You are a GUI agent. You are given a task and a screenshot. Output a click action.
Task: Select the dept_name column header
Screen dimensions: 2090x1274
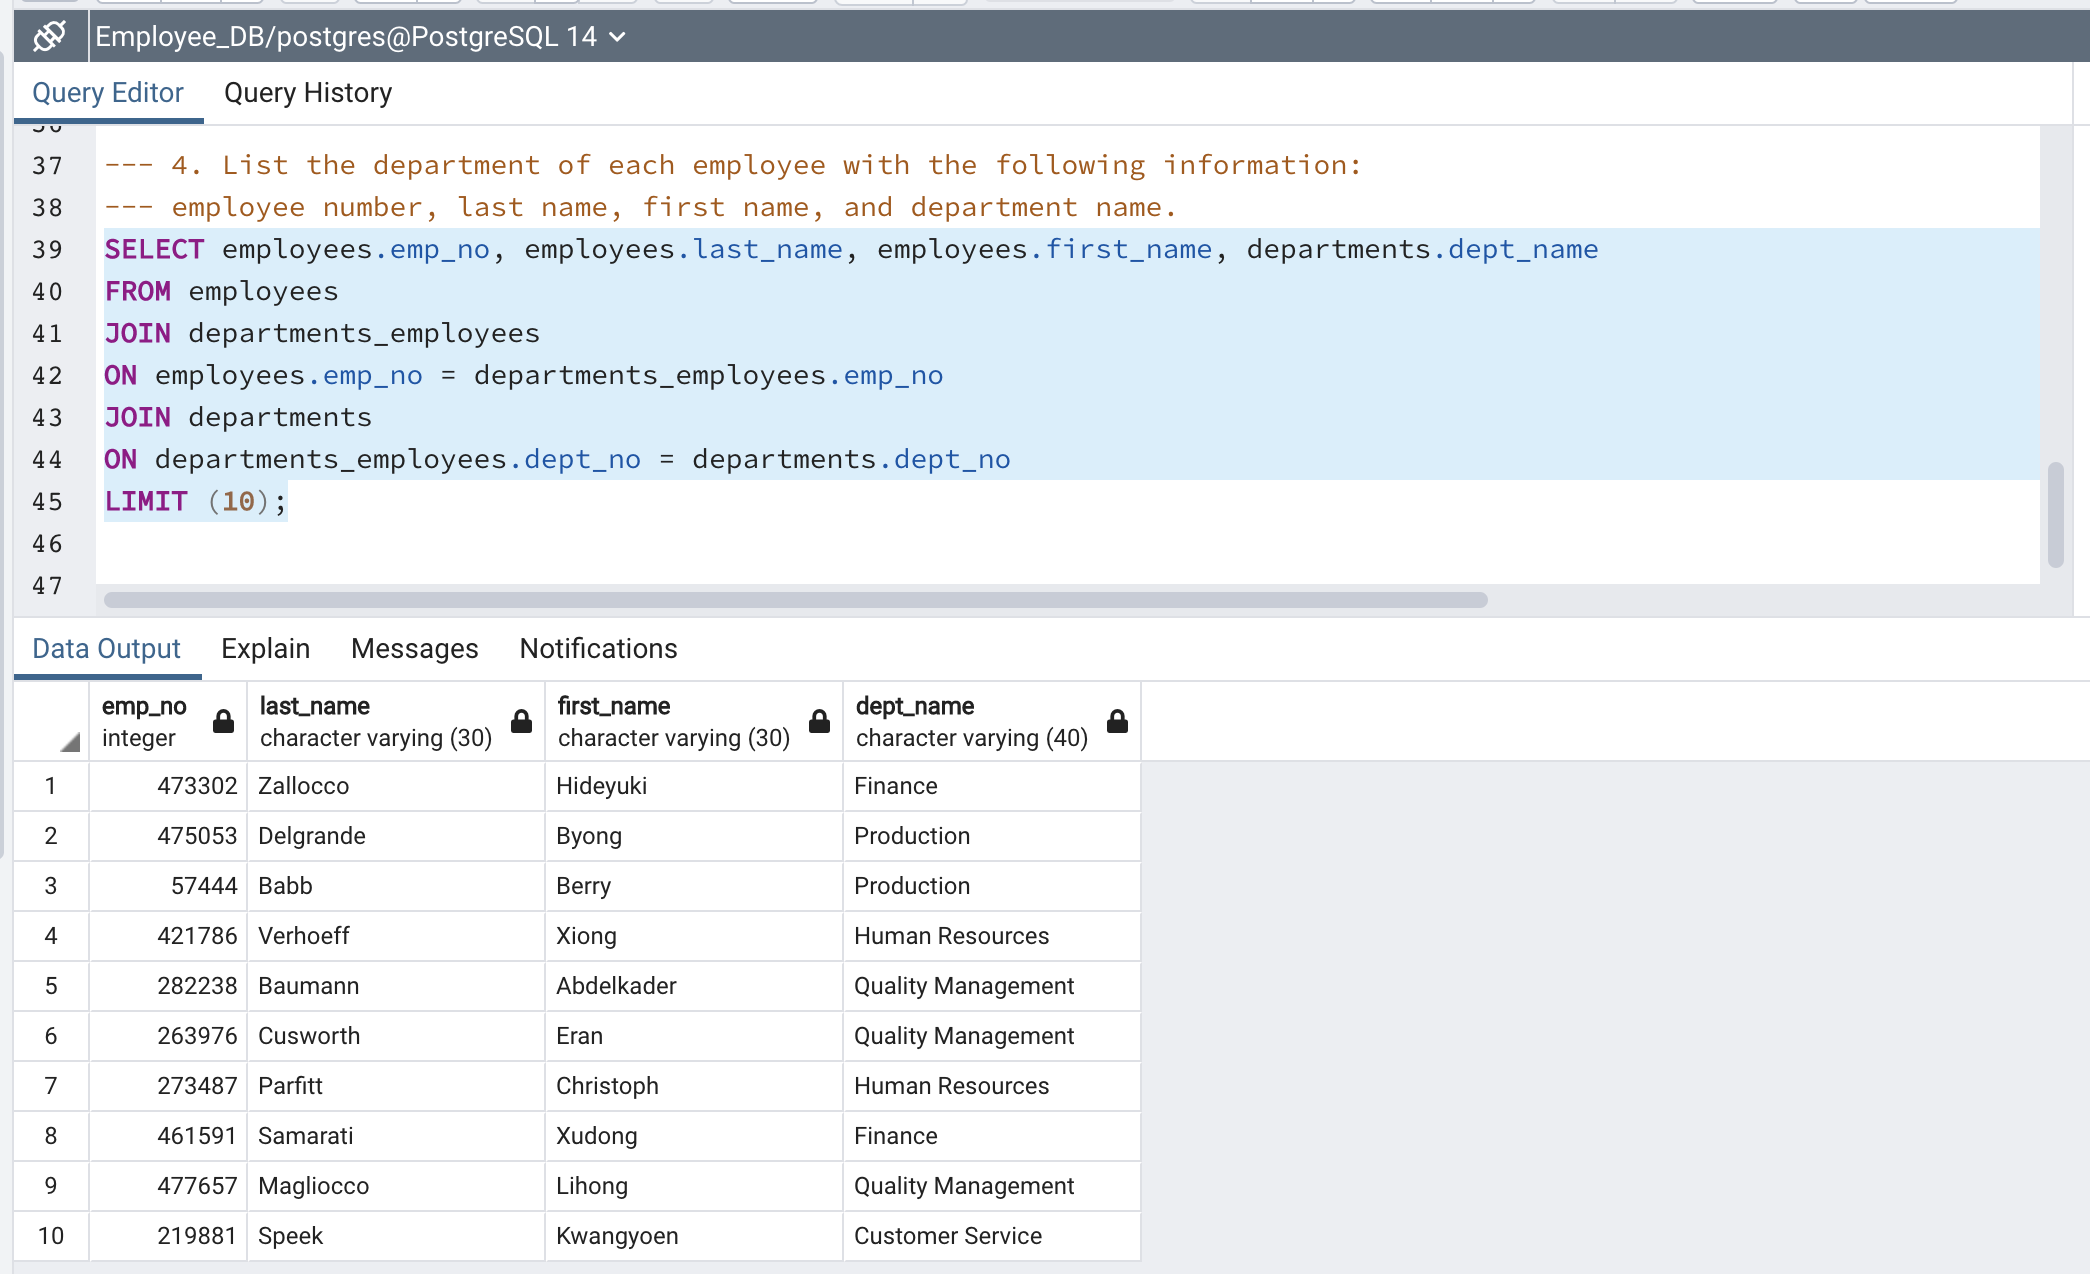click(x=992, y=722)
